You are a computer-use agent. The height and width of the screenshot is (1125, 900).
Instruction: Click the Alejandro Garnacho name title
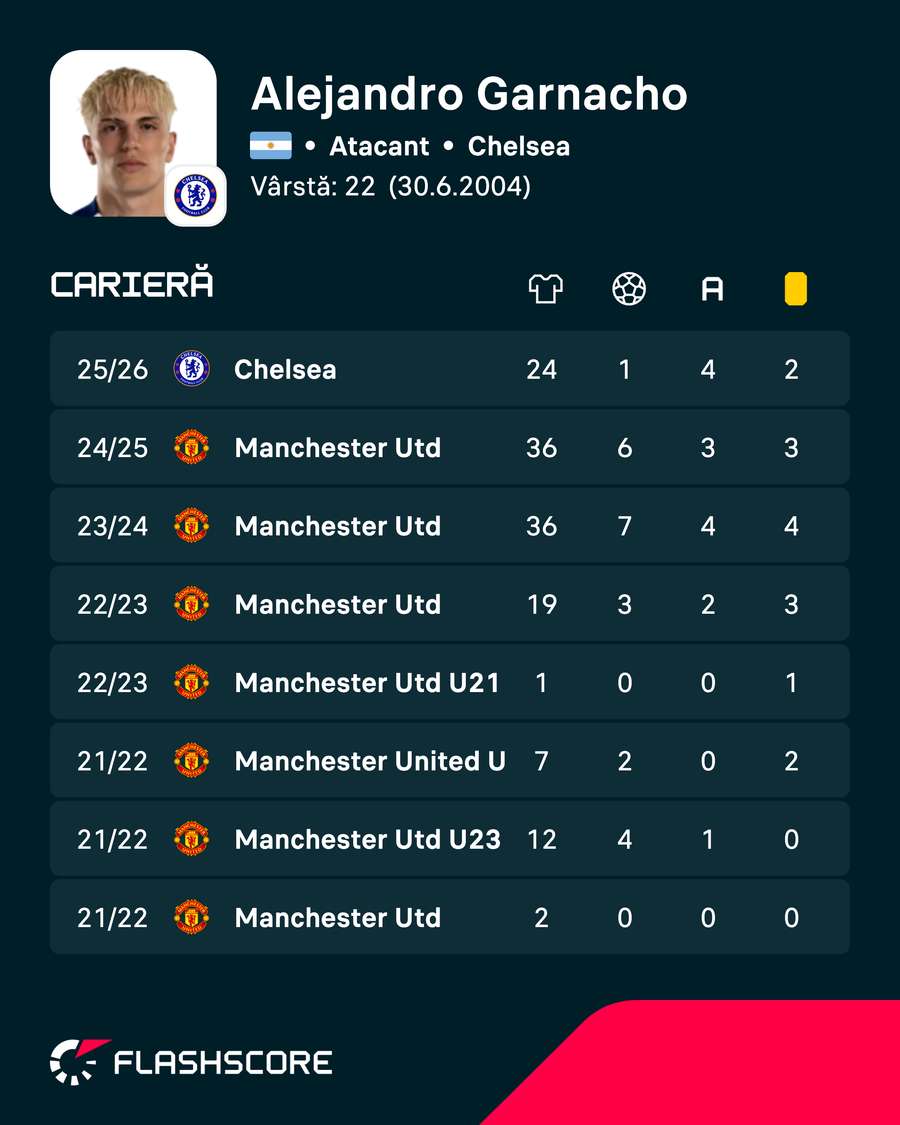[469, 94]
